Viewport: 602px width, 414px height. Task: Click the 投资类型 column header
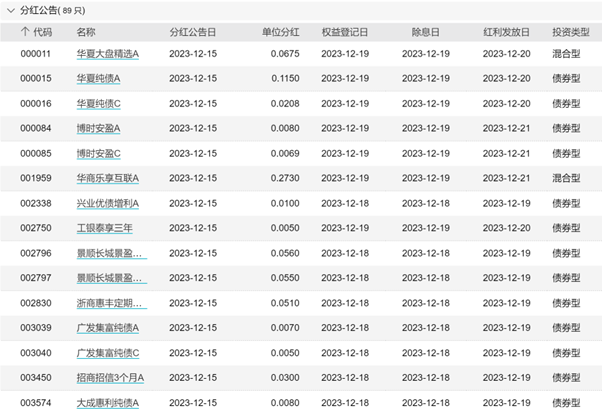click(x=571, y=32)
